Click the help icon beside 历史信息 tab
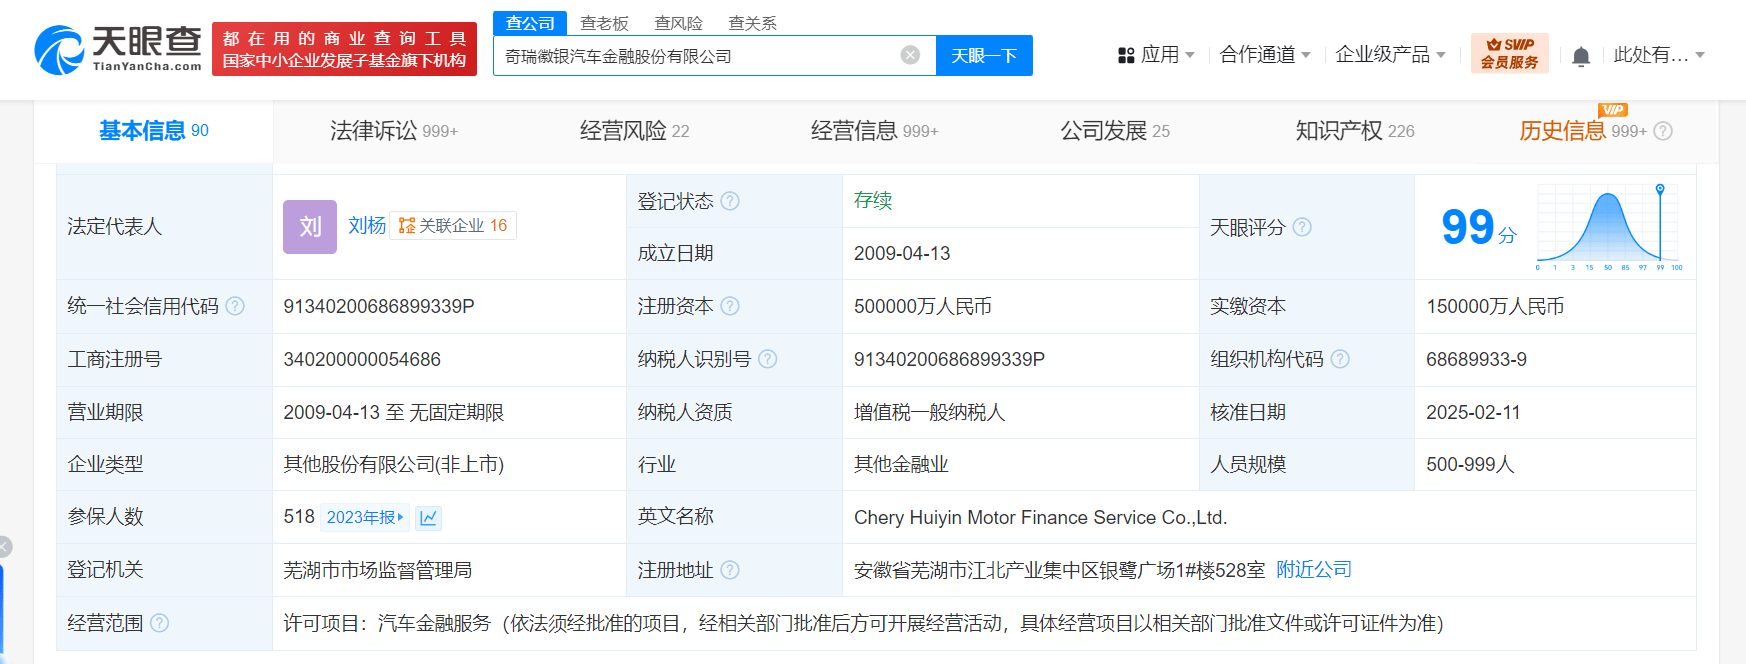The image size is (1746, 664). click(1663, 131)
